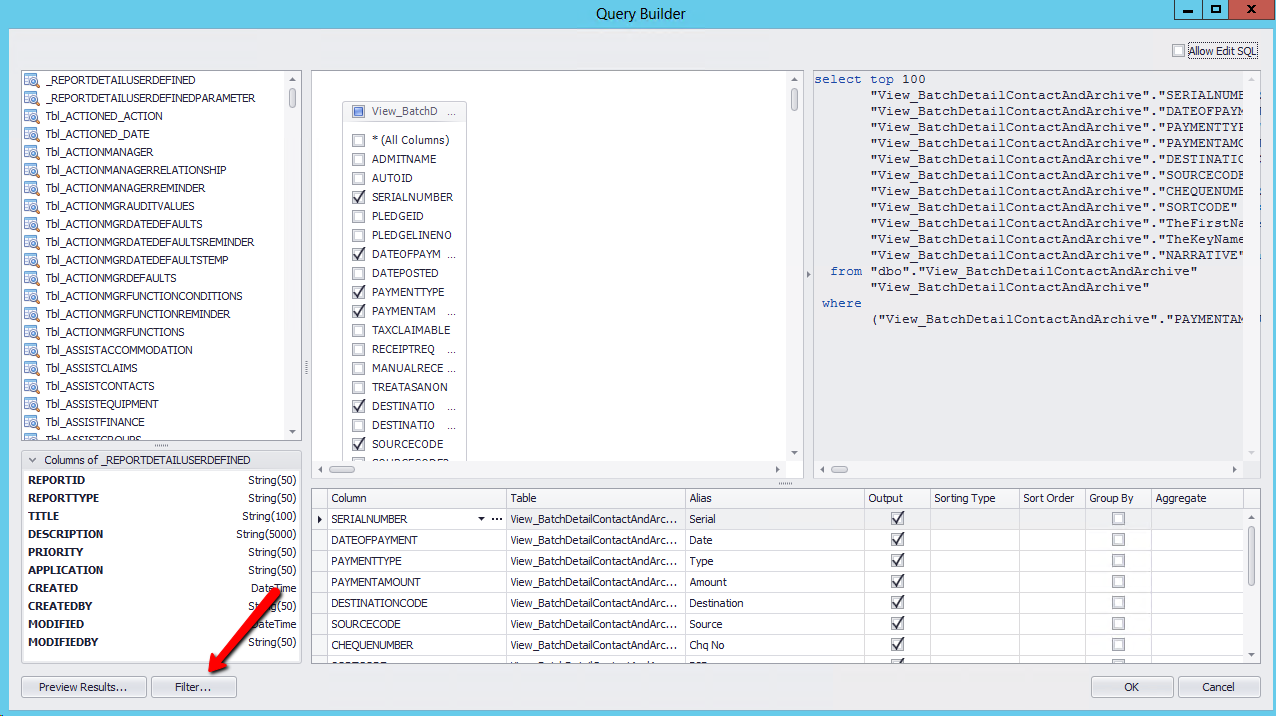Viewport: 1276px width, 716px height.
Task: Uncheck SERIALNUMBER in the View_BatchD list
Action: tap(358, 197)
